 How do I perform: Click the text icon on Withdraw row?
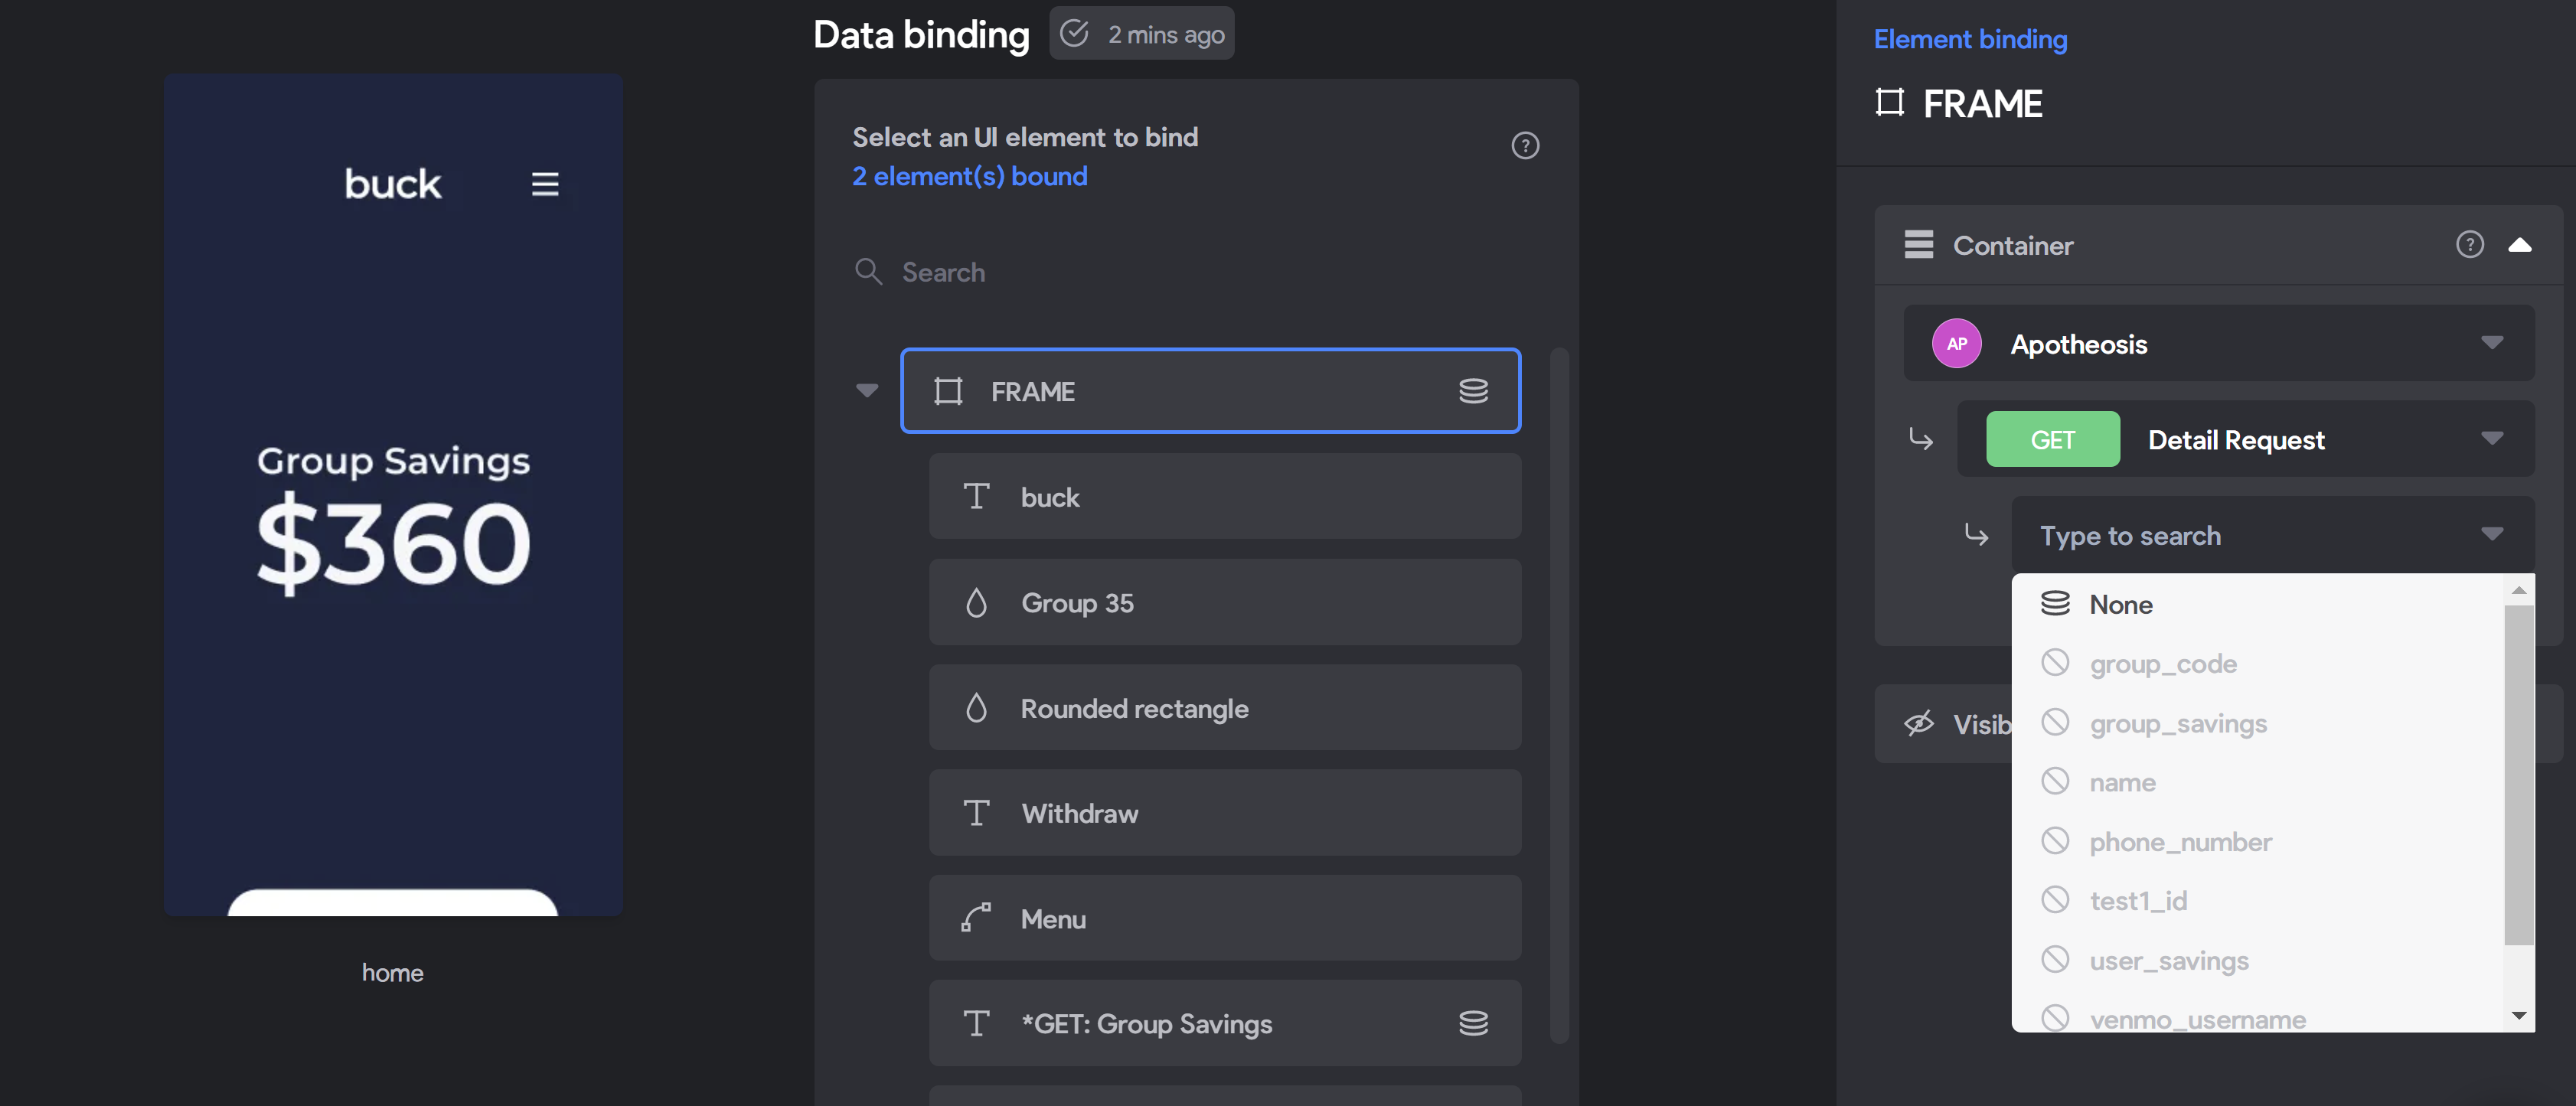pyautogui.click(x=976, y=813)
